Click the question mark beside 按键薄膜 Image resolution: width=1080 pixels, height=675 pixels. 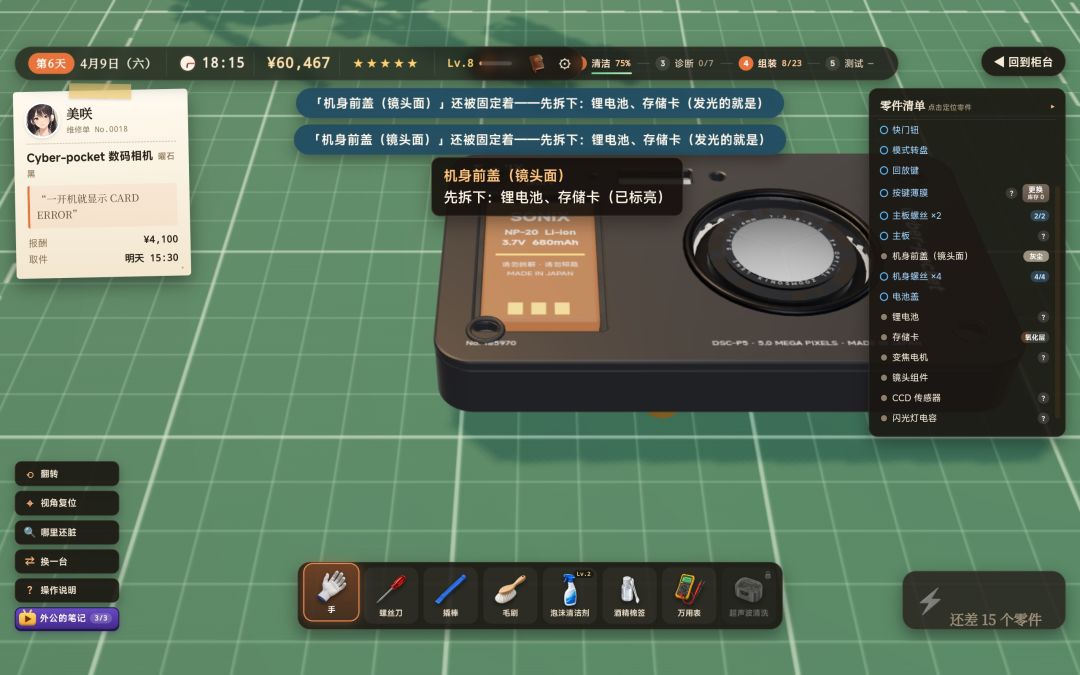[x=1011, y=194]
